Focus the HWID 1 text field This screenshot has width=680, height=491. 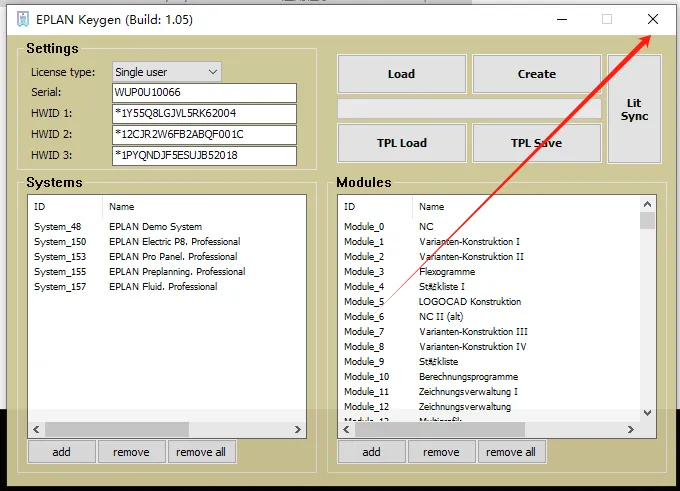tap(204, 114)
